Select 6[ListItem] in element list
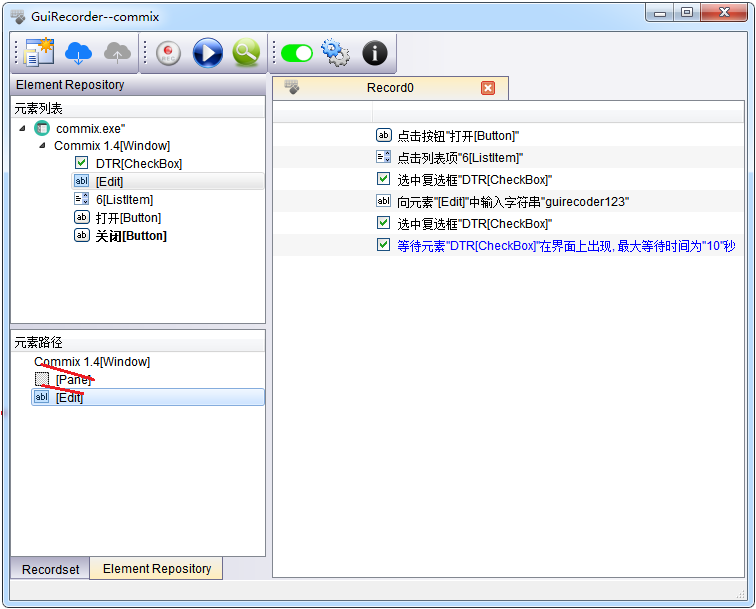This screenshot has height=609, width=756. pyautogui.click(x=124, y=200)
